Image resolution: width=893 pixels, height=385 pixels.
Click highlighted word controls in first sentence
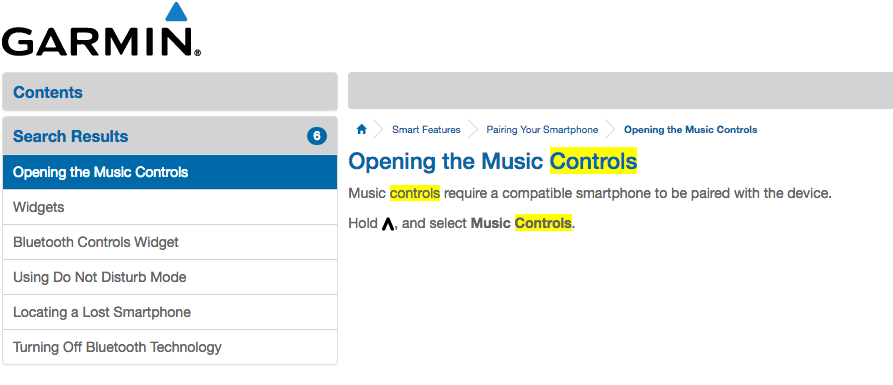(x=415, y=194)
